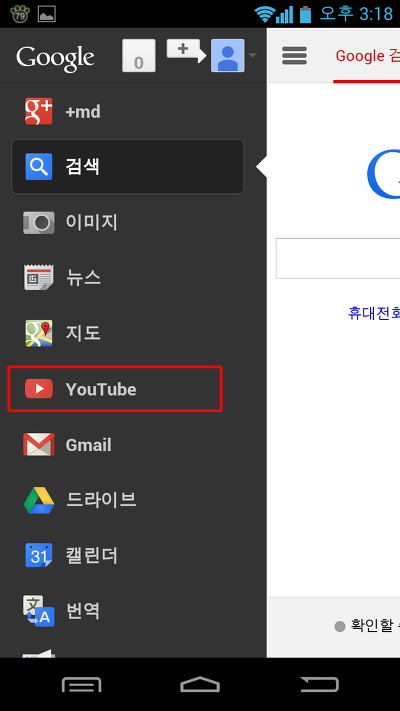Tap the share plus arrow button
The image size is (400, 711).
coord(186,50)
